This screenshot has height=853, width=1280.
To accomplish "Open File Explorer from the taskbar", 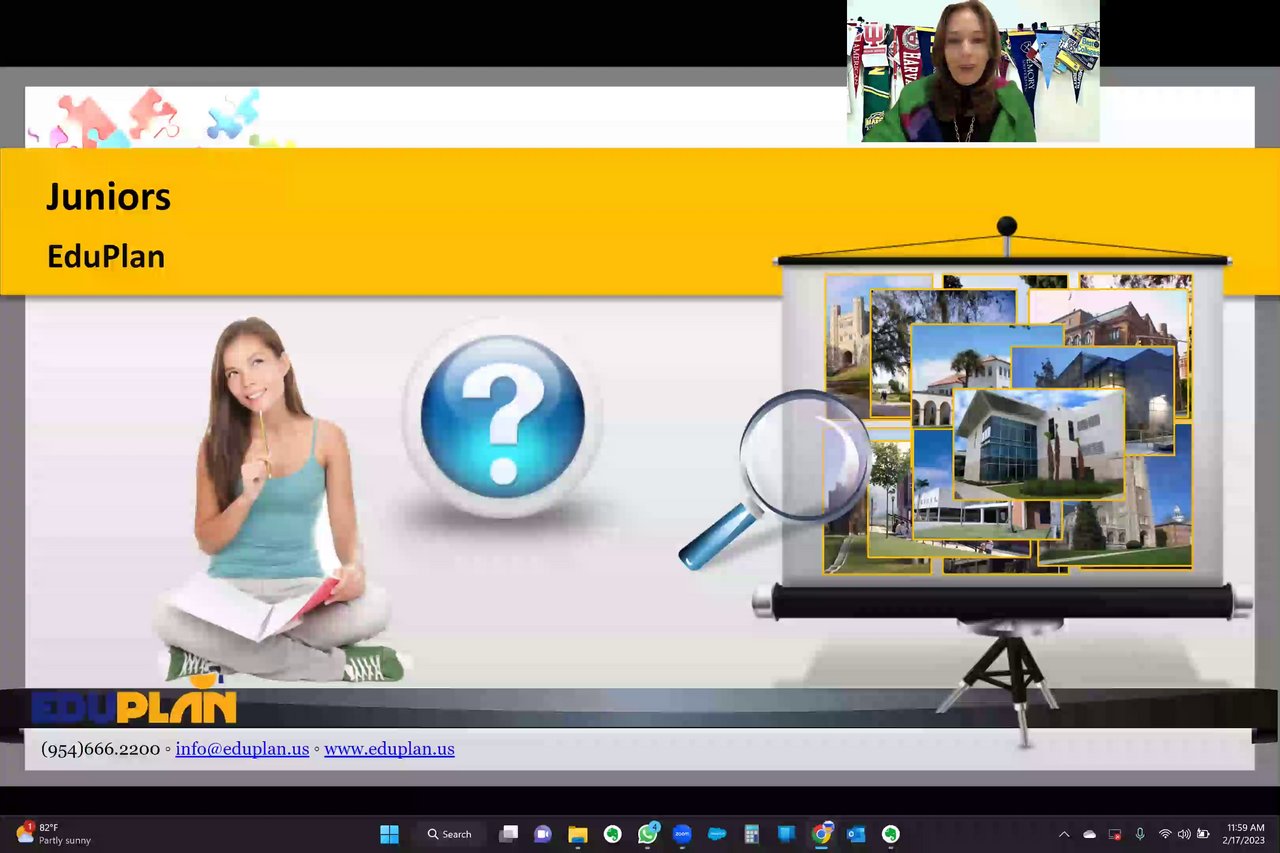I will [x=578, y=834].
